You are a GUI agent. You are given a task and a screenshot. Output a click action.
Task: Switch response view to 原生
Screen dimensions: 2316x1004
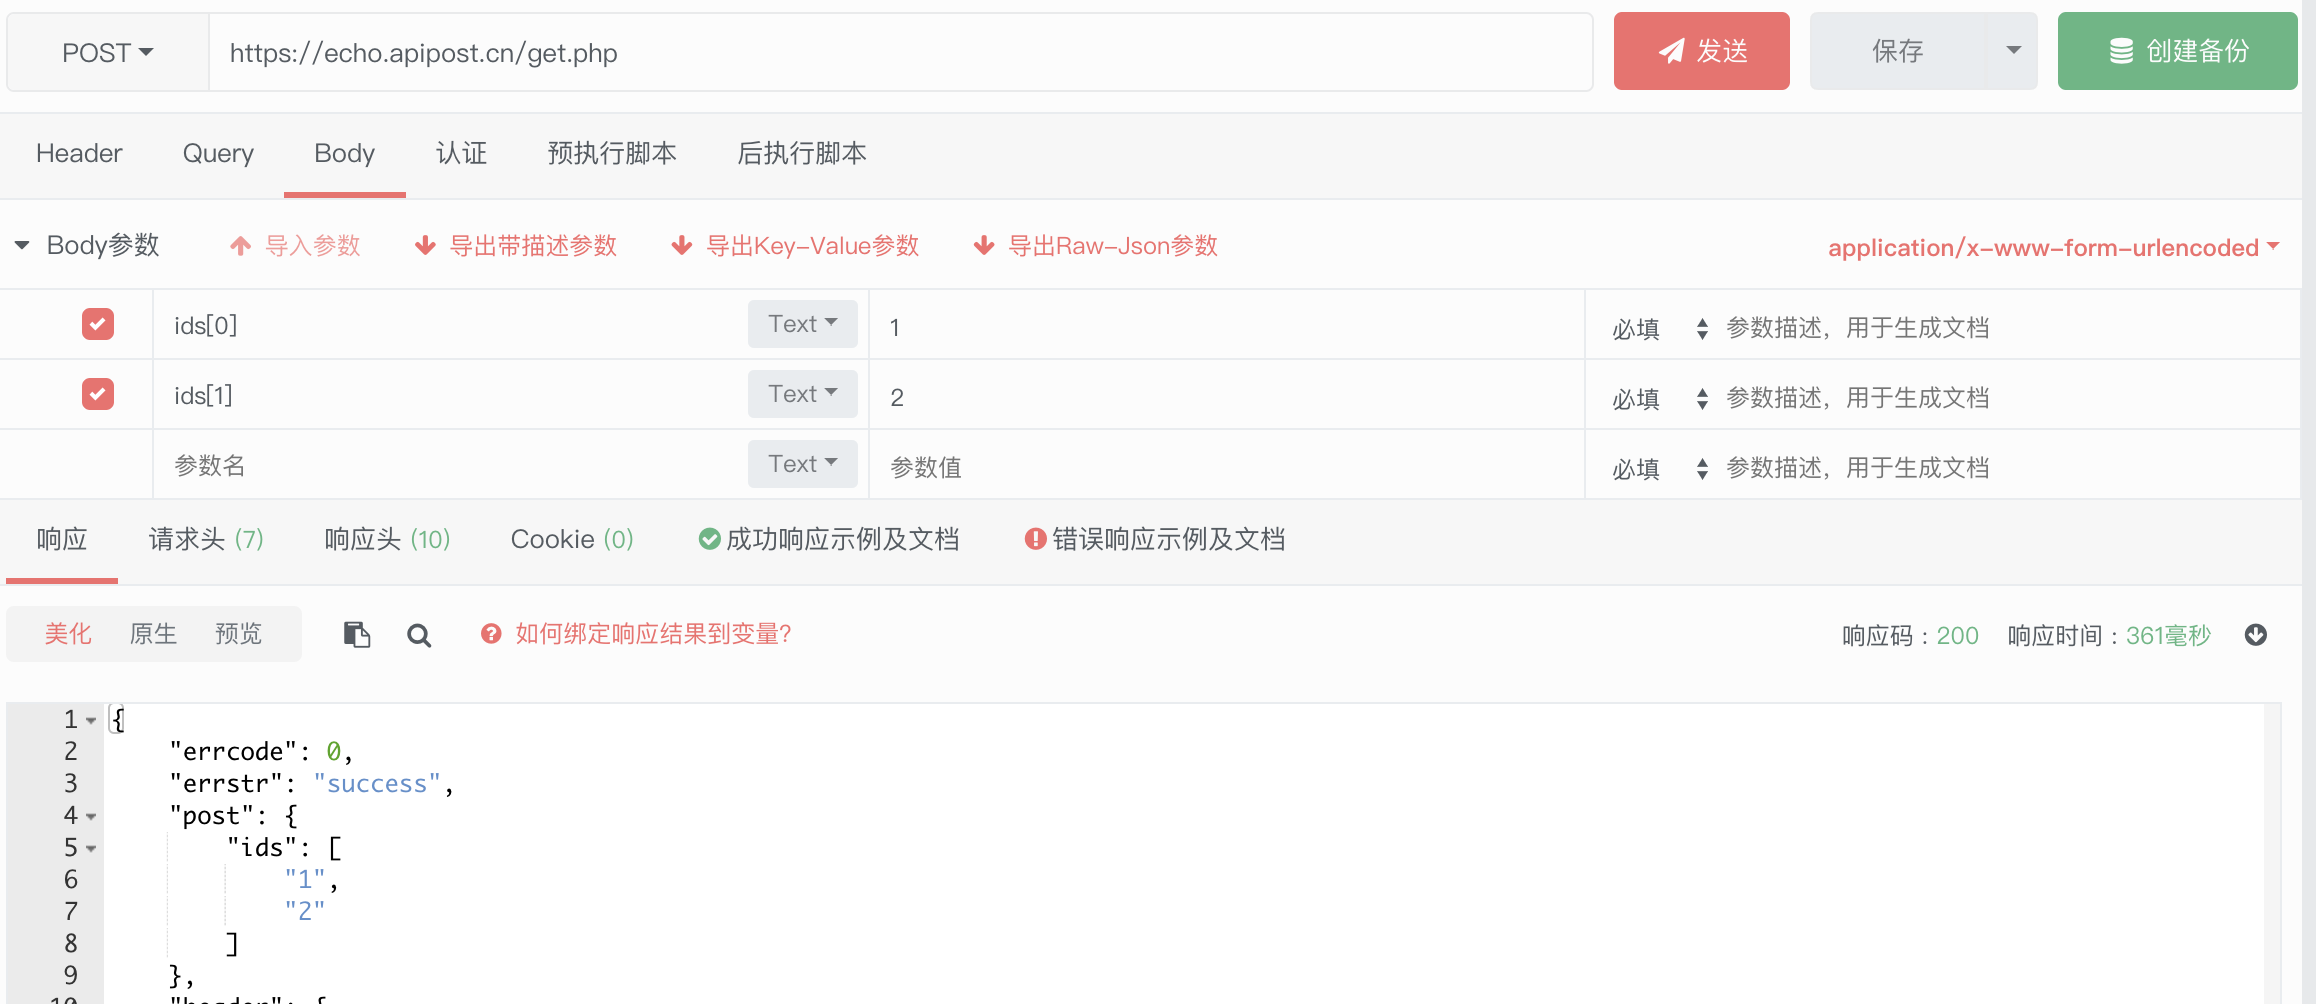click(152, 634)
